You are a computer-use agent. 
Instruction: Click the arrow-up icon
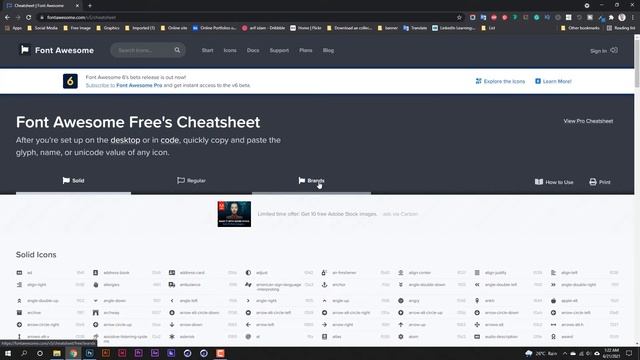401,324
